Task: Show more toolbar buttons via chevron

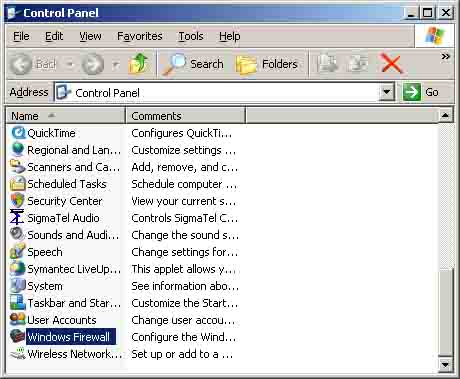Action: 446,56
